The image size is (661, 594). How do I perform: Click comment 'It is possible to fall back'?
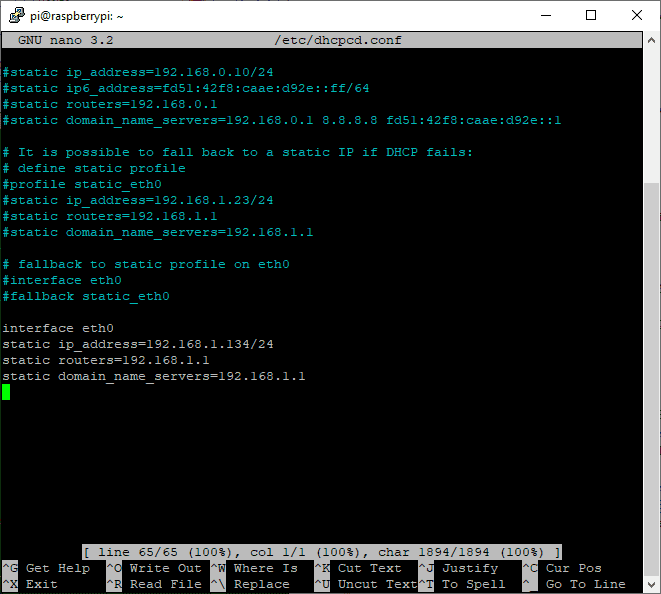coord(238,152)
